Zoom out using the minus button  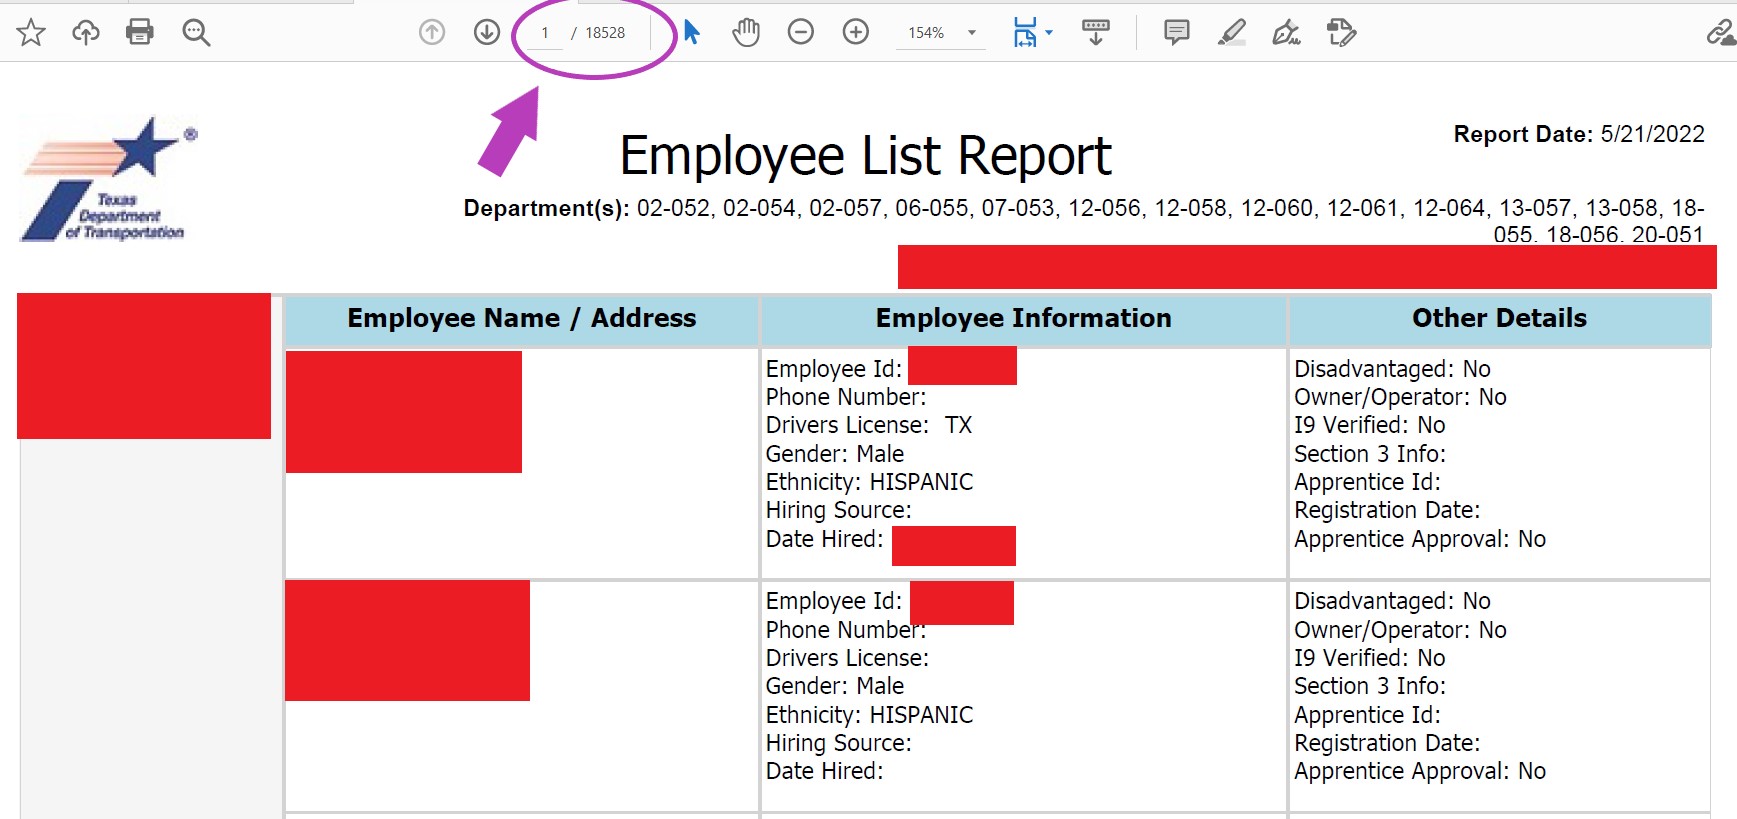801,33
